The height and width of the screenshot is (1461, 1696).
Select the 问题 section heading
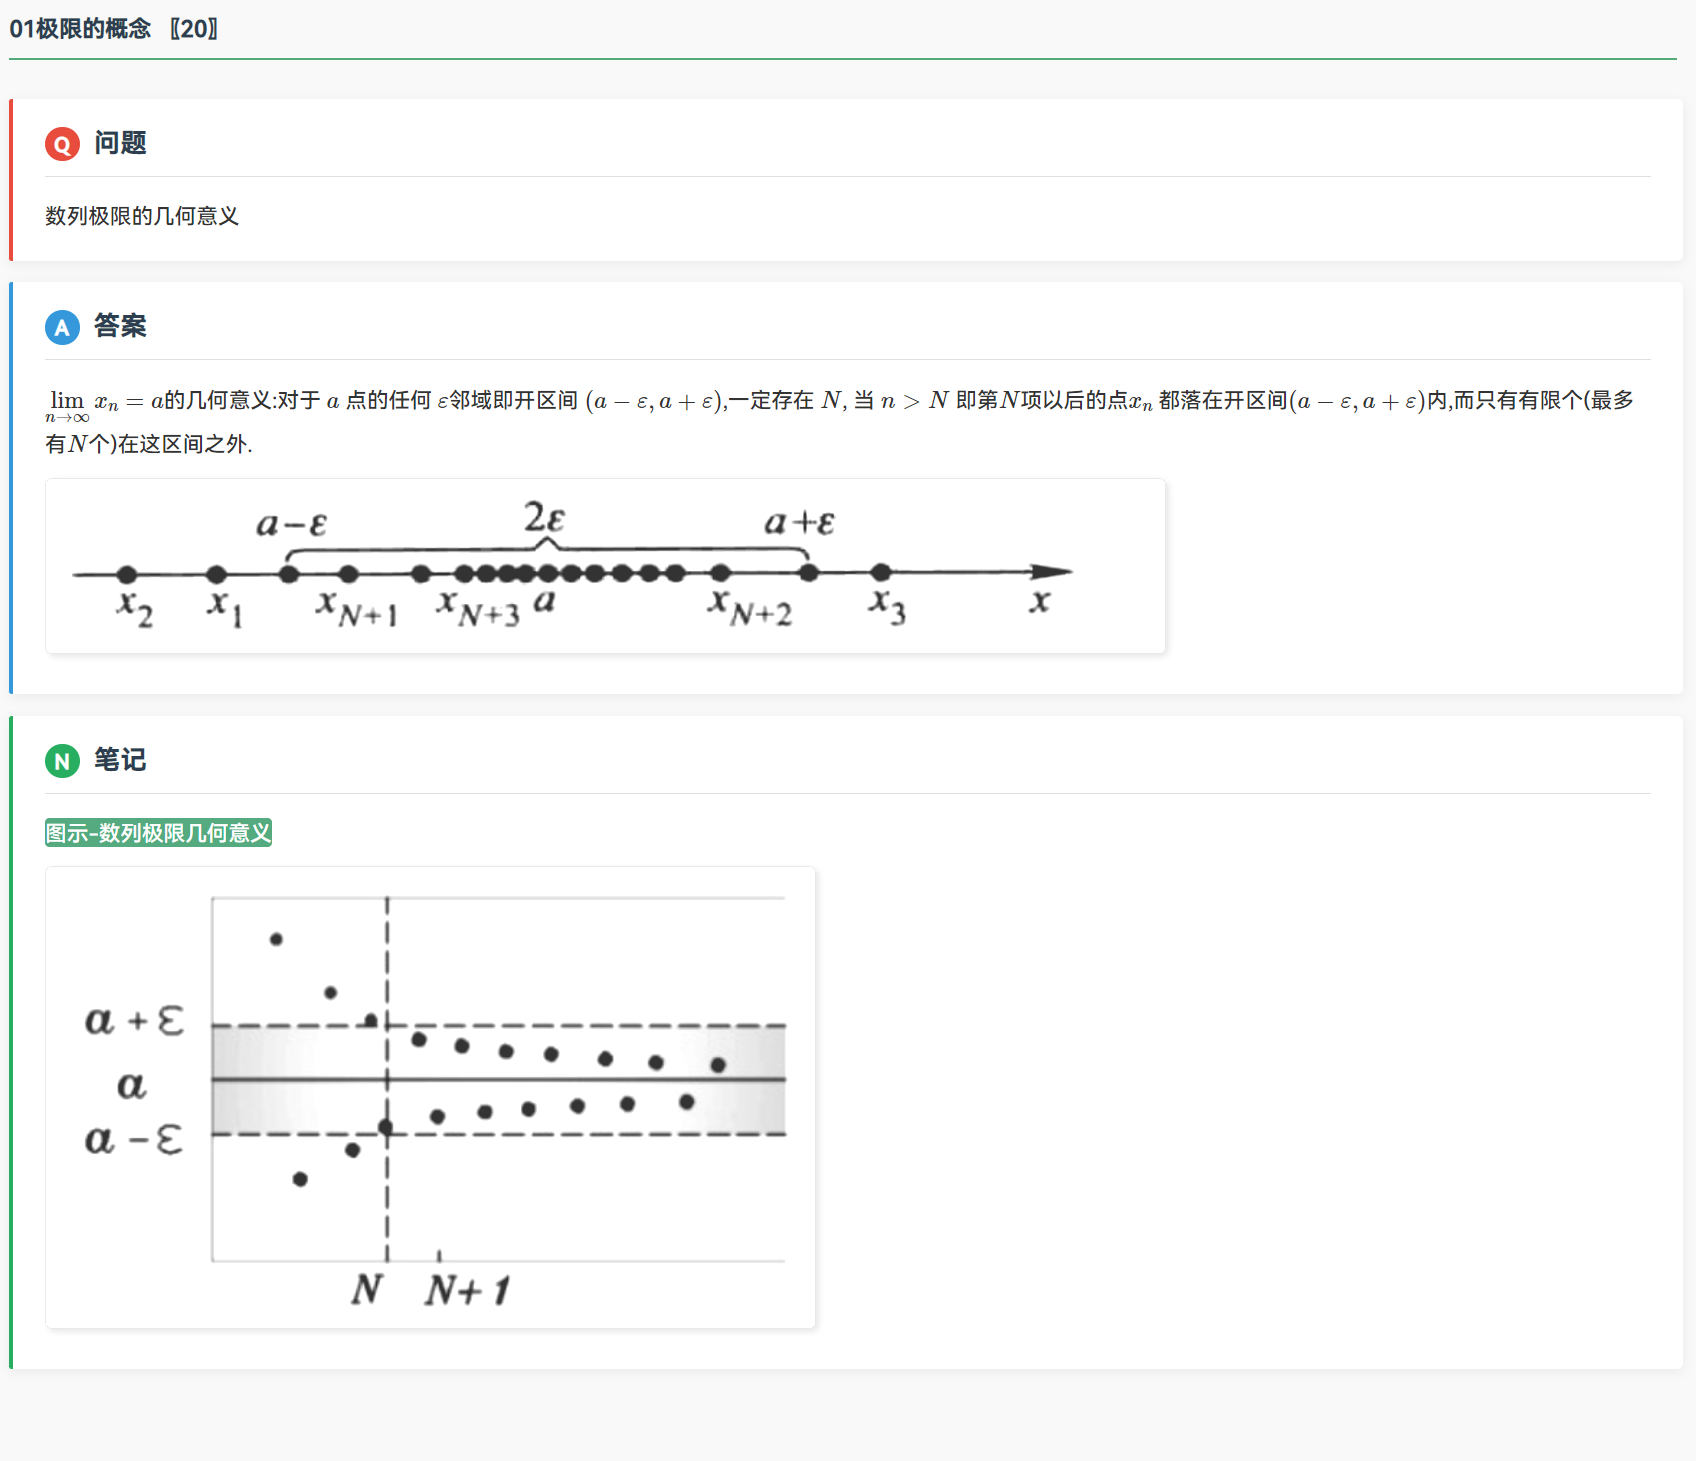[120, 143]
